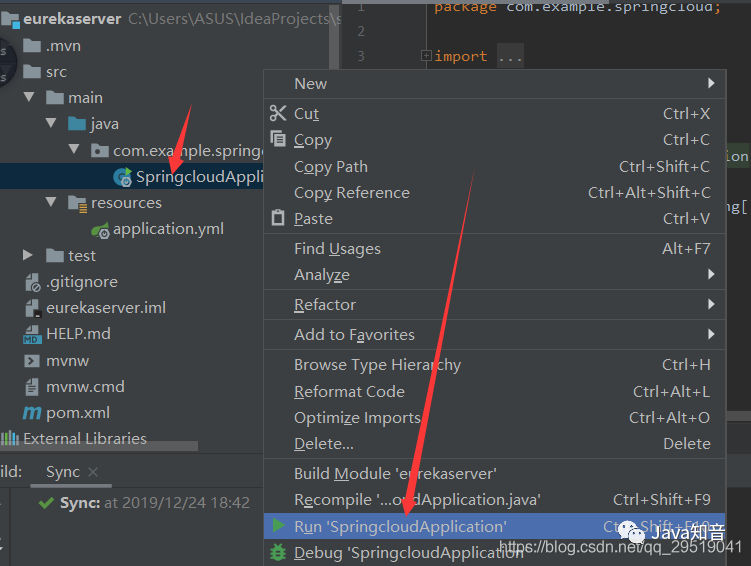751x566 pixels.
Task: Click the eurekaserver.iml file icon
Action: [x=32, y=308]
